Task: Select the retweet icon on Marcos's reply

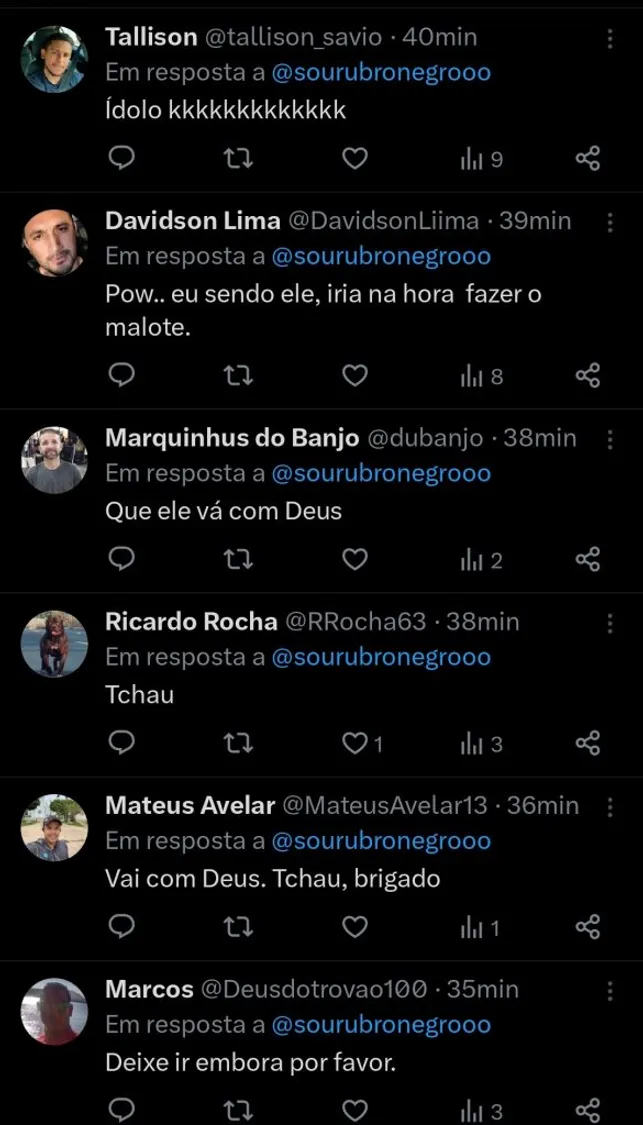Action: [x=238, y=1108]
